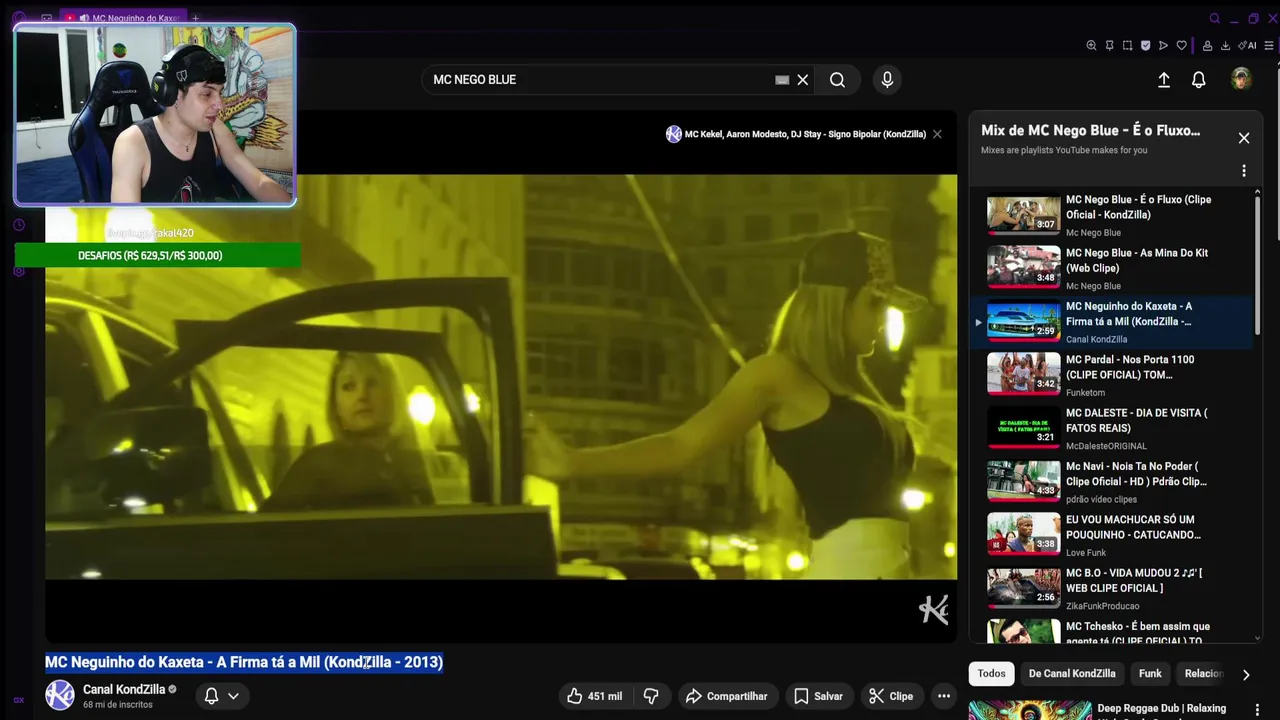Viewport: 1280px width, 720px height.
Task: Open the notification bell subscription dropdown
Action: [x=222, y=696]
